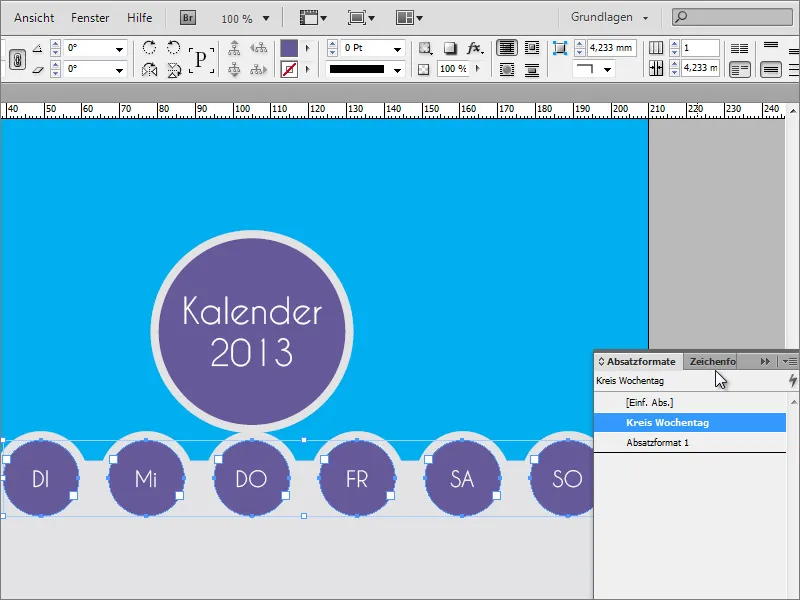Image resolution: width=800 pixels, height=600 pixels.
Task: Open the rotation angle dropdown
Action: pos(119,49)
